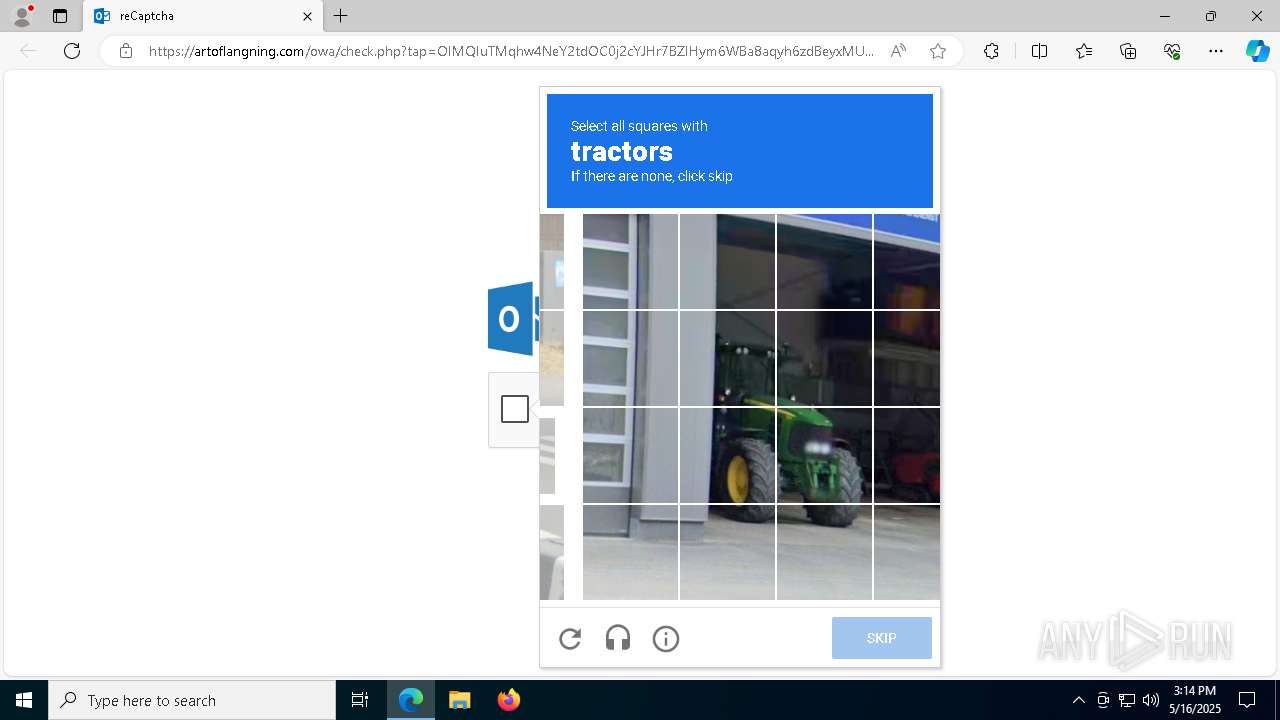Open a new browser tab
The image size is (1280, 720).
tap(341, 16)
